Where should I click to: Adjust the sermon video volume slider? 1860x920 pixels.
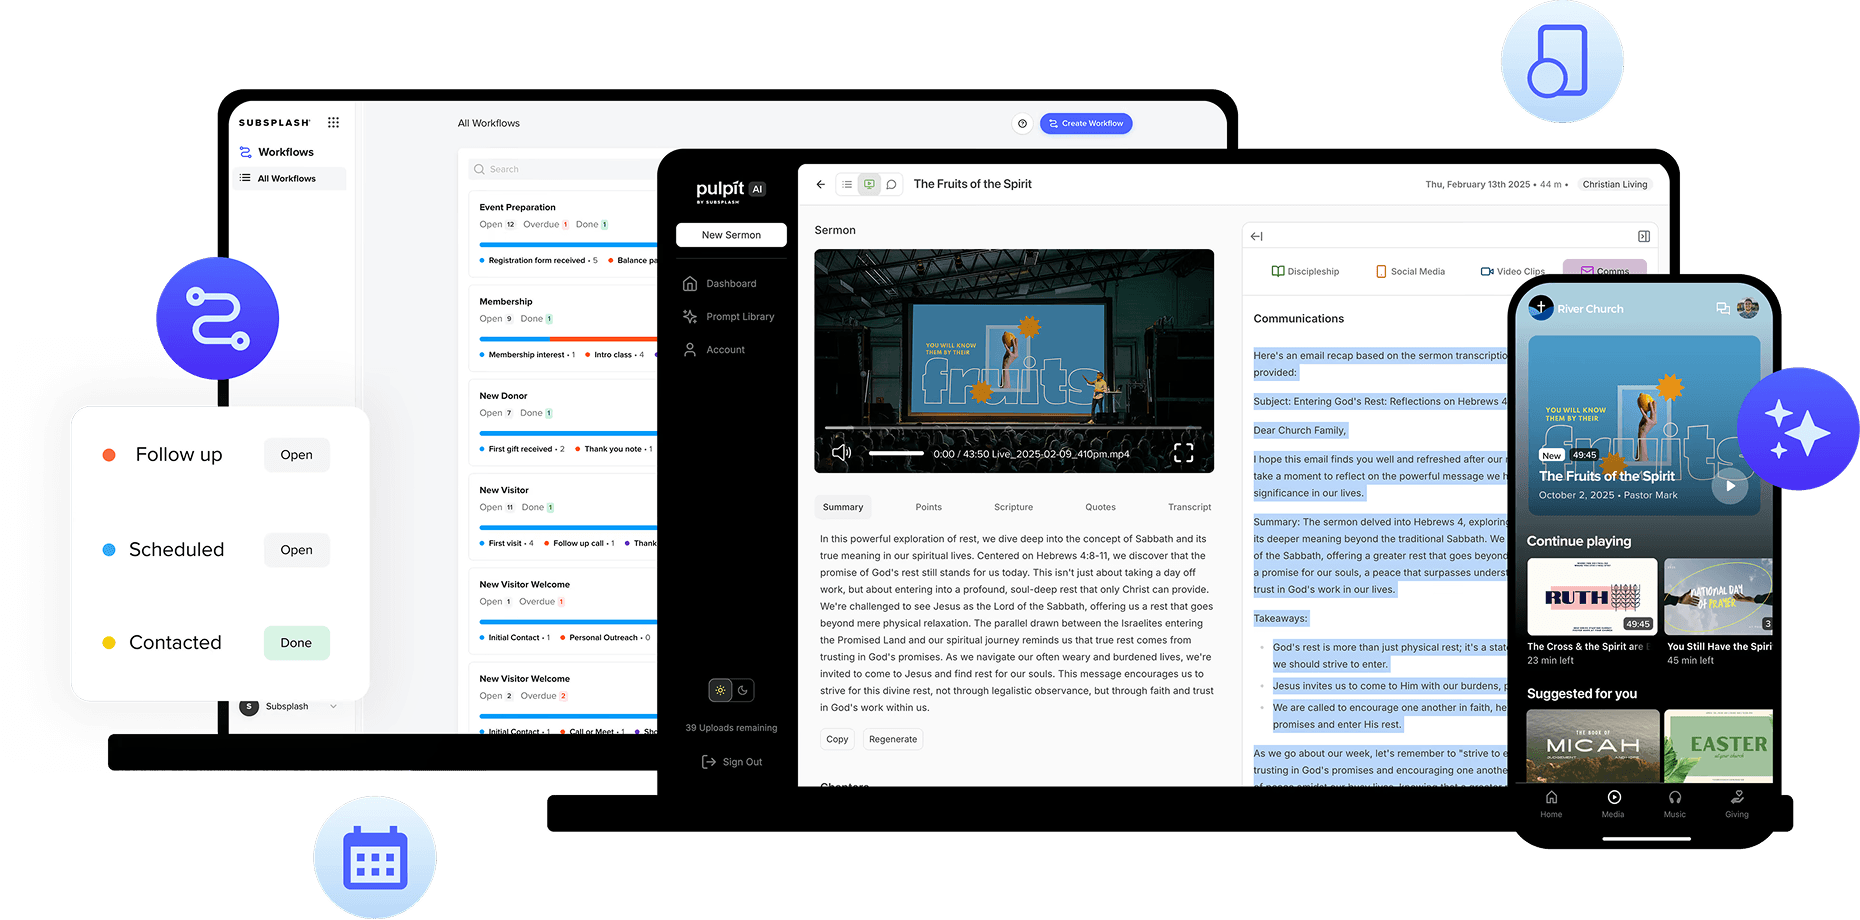(x=896, y=453)
